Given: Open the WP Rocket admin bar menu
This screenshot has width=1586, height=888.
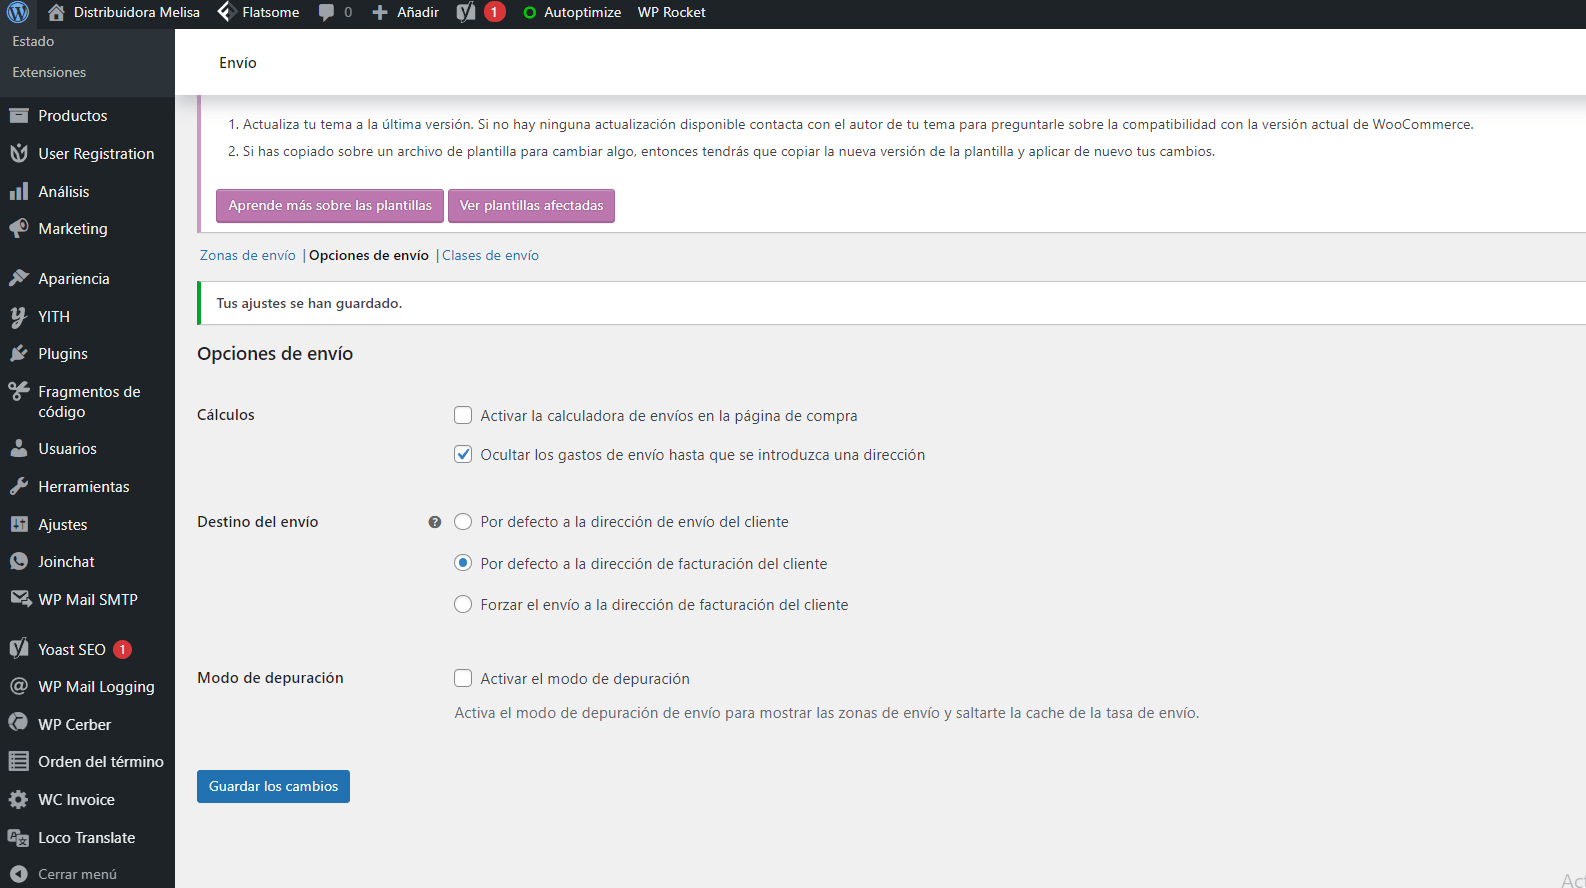Looking at the screenshot, I should click(x=672, y=13).
